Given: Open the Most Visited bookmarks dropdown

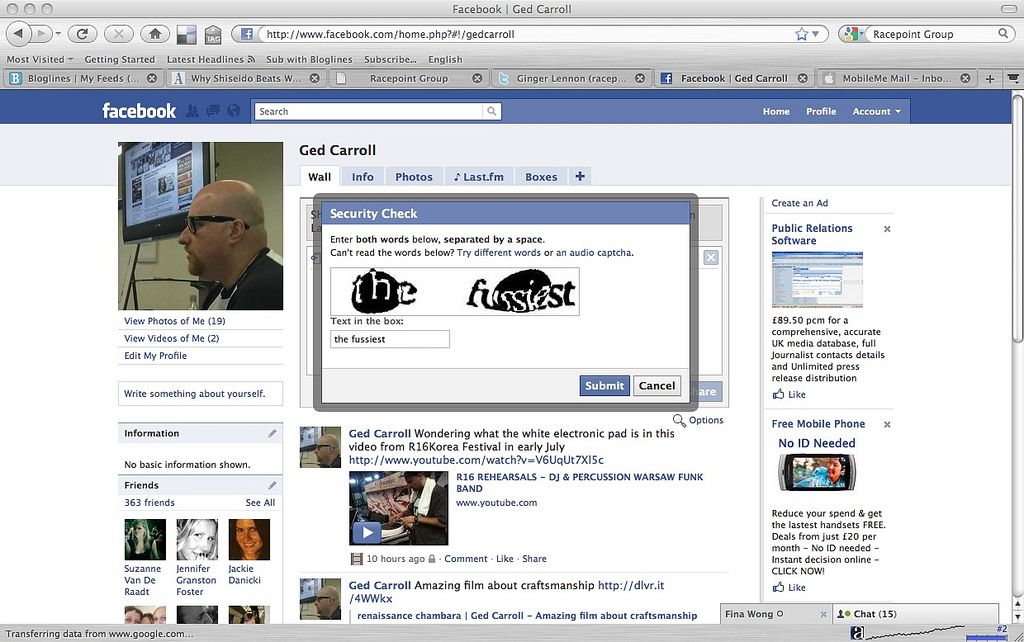Looking at the screenshot, I should coord(40,59).
